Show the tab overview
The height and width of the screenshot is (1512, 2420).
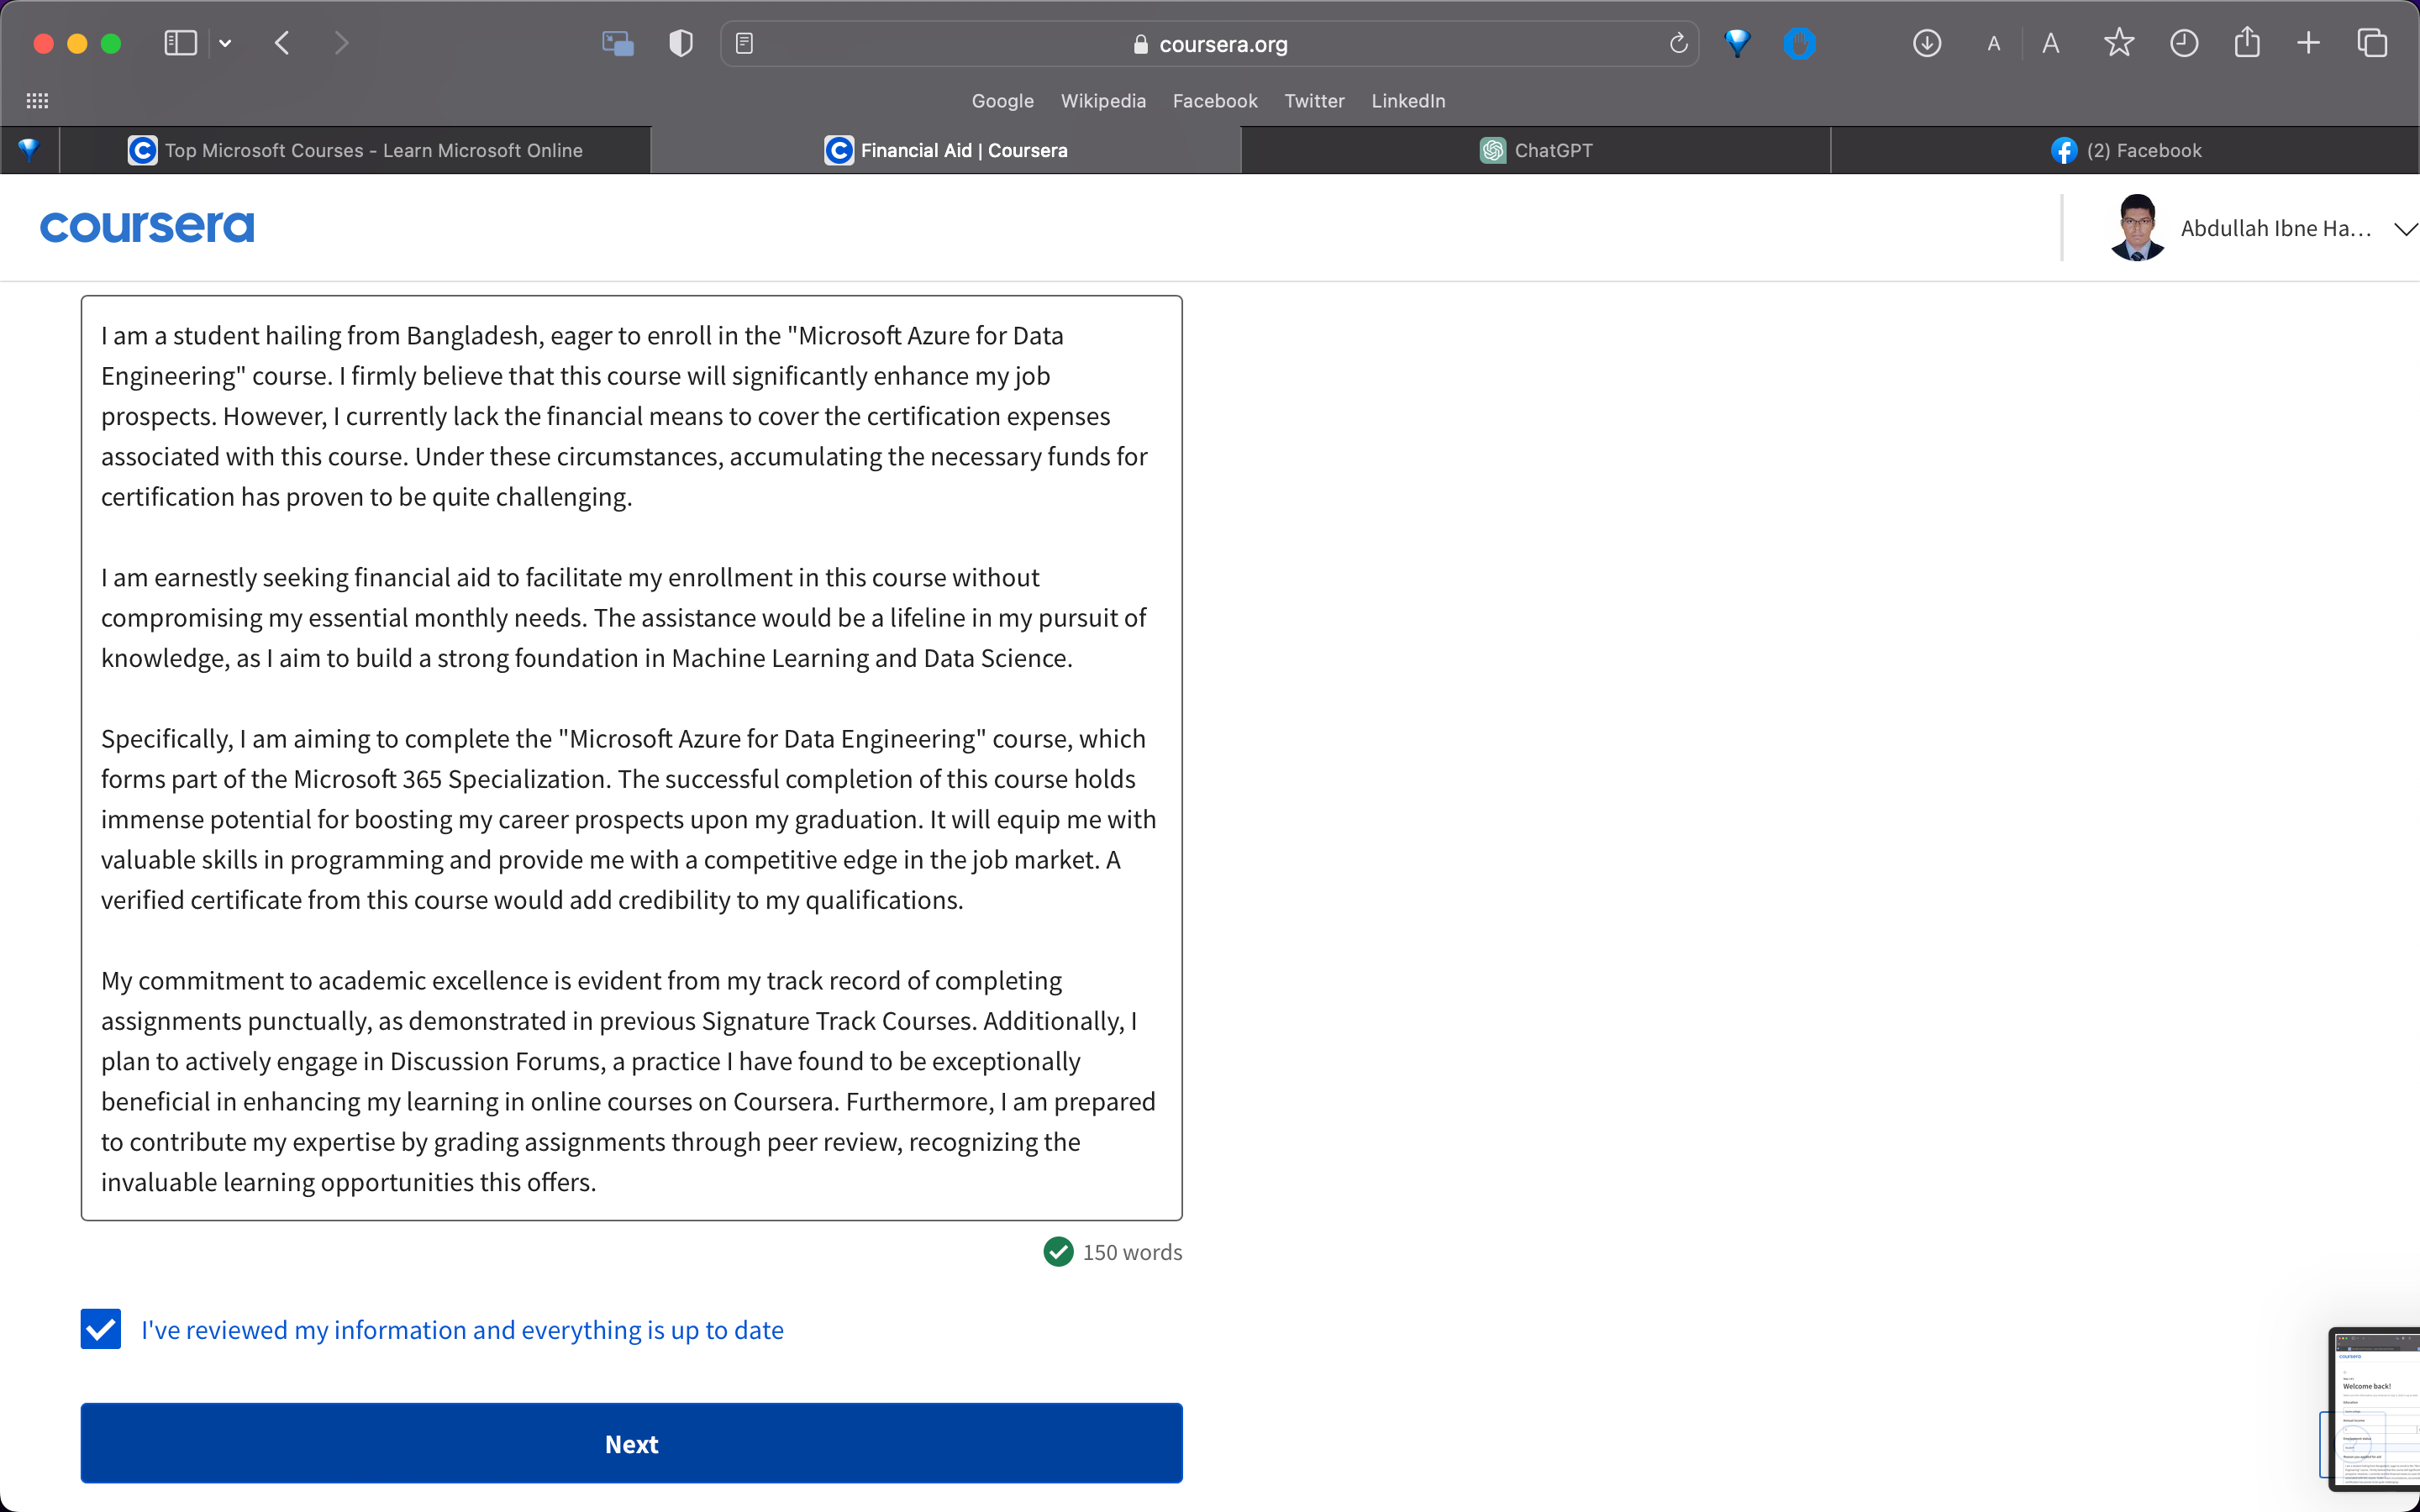(x=2371, y=43)
